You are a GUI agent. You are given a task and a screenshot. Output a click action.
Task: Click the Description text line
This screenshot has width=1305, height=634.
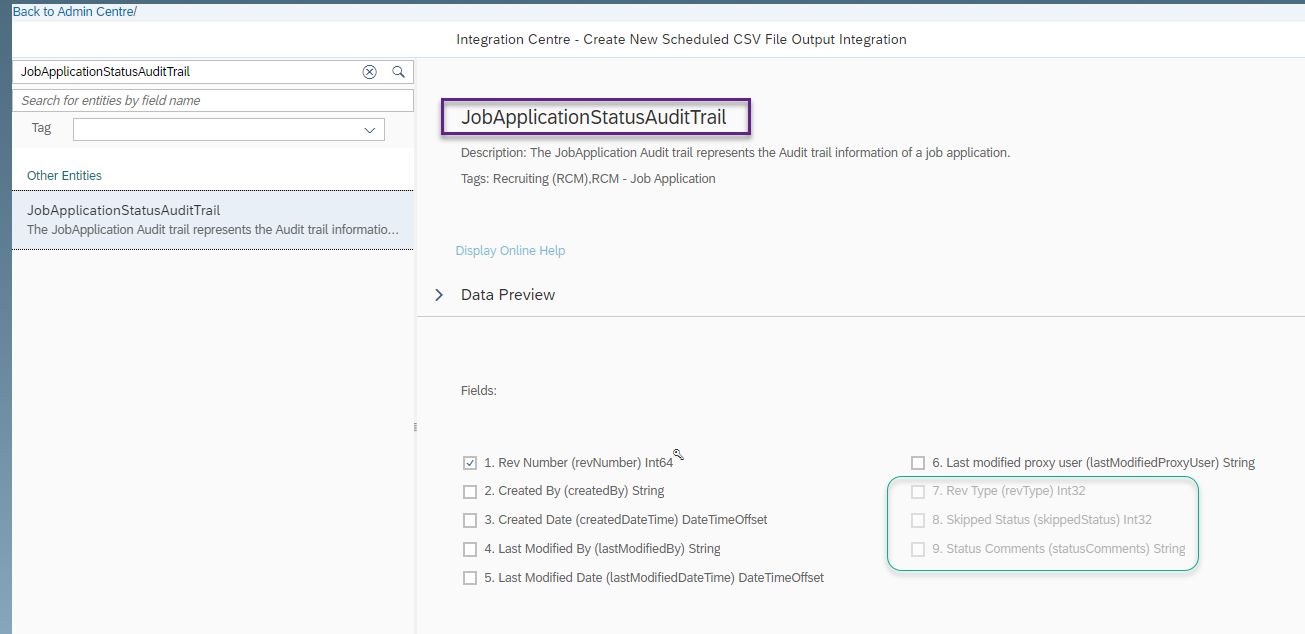click(735, 153)
